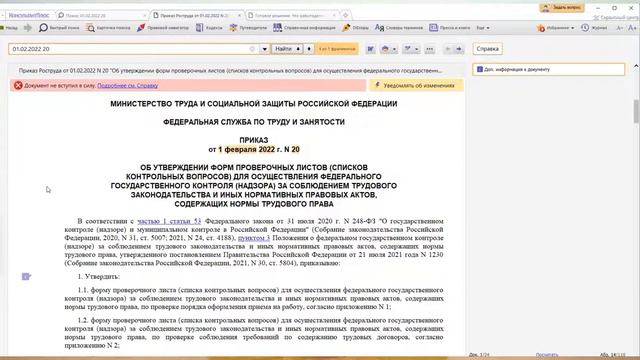Close the Приказ Роструда tab
Screen dimensions: 640x360
(240, 15)
